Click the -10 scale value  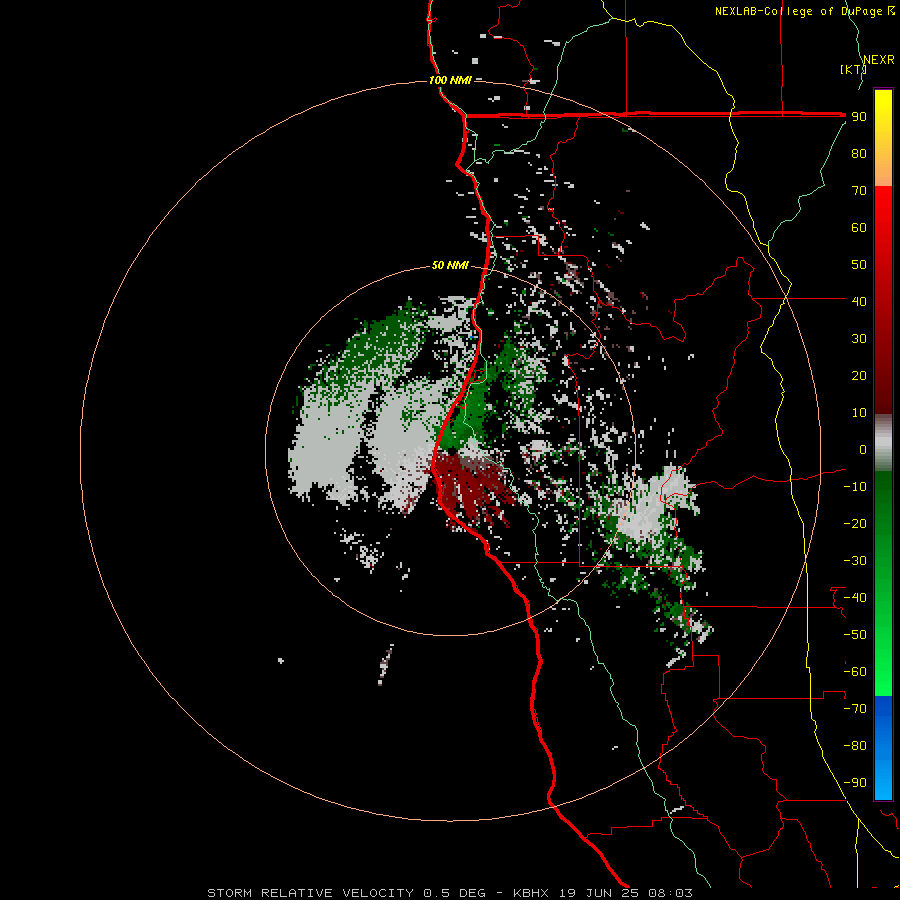click(855, 487)
